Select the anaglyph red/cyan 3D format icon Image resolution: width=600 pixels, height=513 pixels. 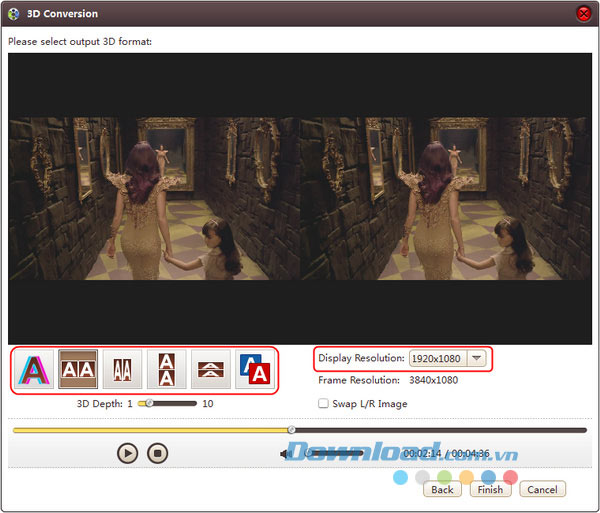click(x=34, y=370)
